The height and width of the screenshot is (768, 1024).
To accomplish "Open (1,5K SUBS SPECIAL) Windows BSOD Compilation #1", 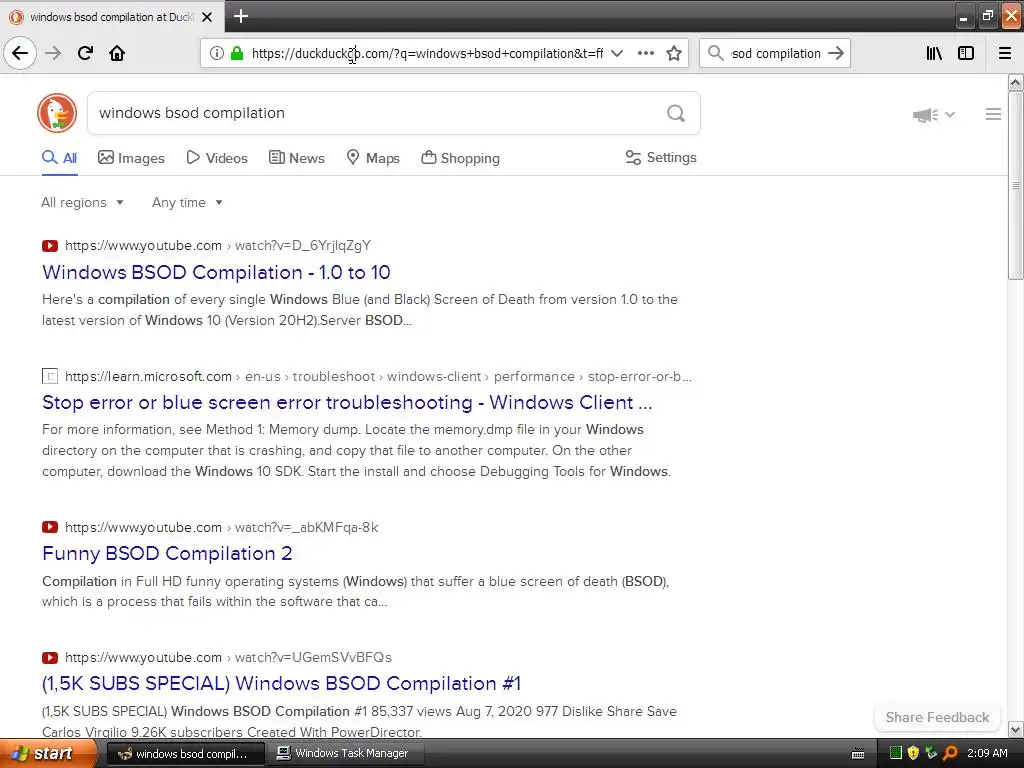I will [x=281, y=683].
